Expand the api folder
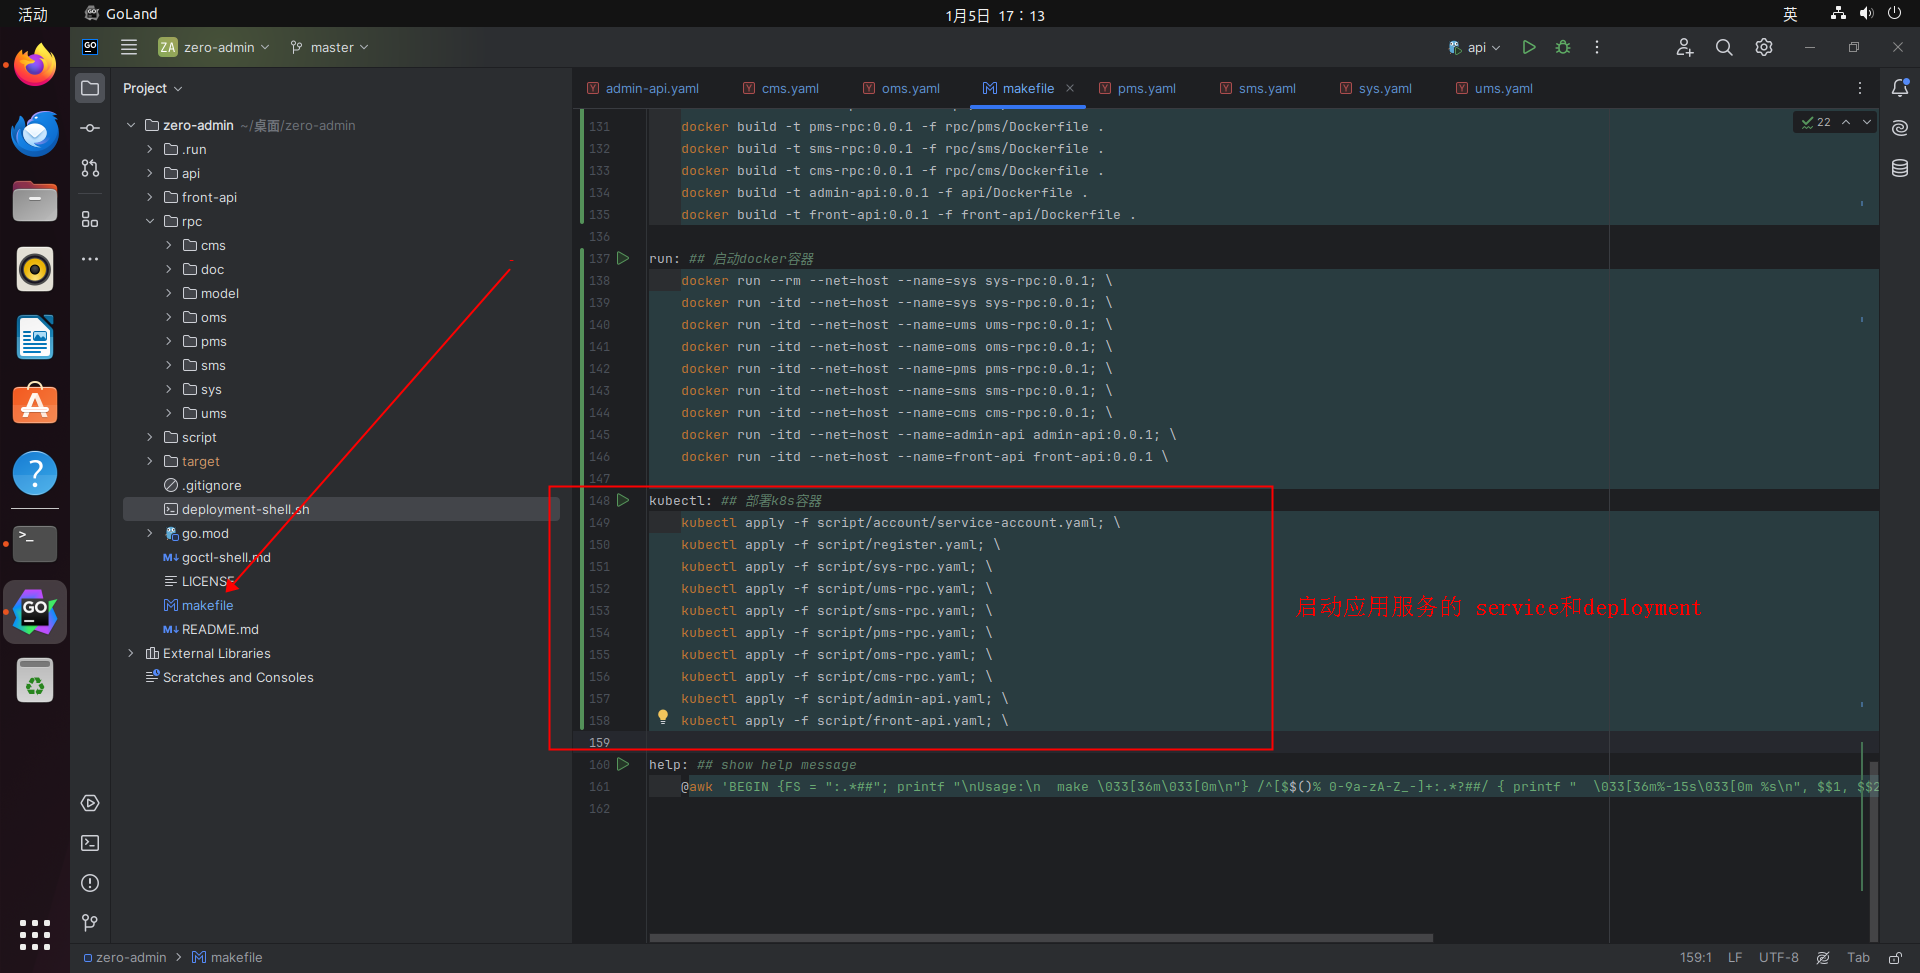1920x973 pixels. [150, 173]
